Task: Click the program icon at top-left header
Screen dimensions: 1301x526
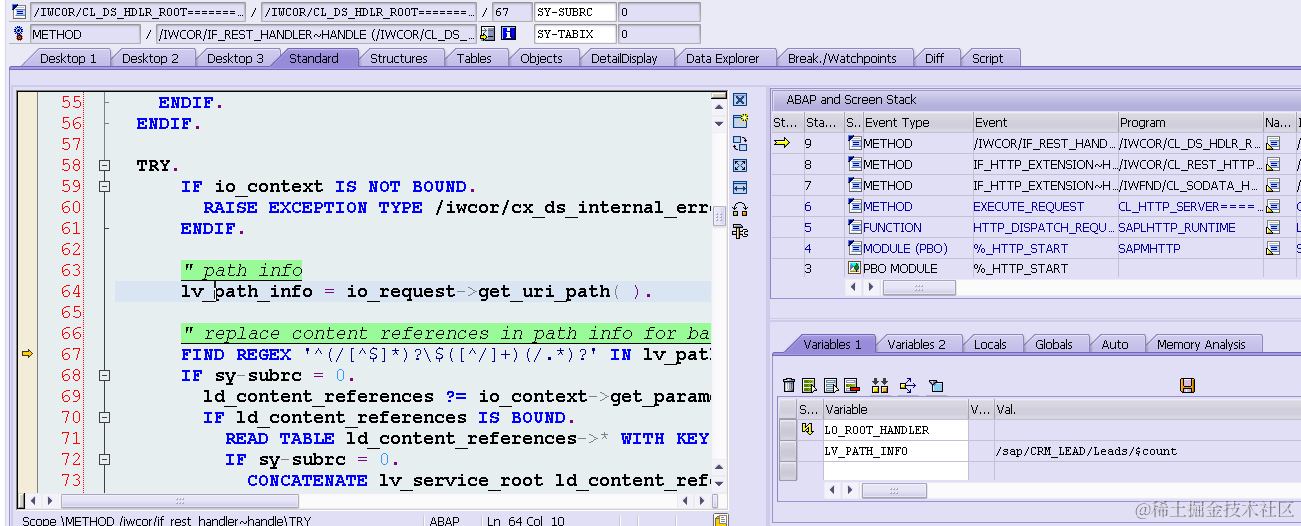Action: [20, 12]
